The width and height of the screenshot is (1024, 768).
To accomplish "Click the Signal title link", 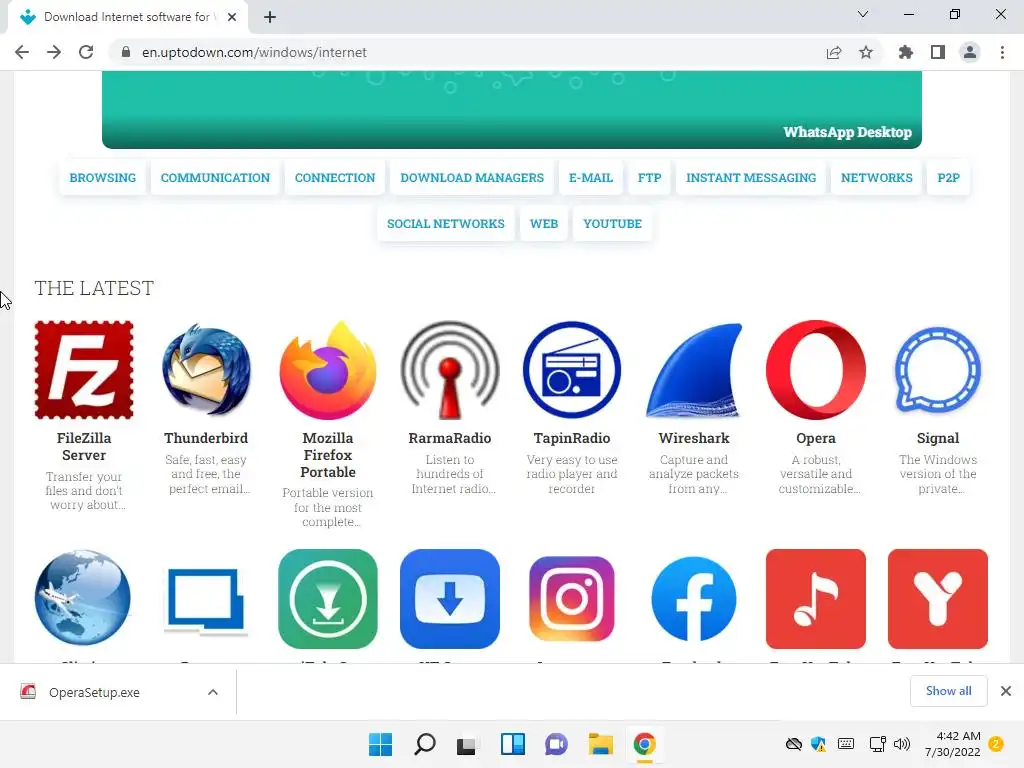I will coord(938,438).
